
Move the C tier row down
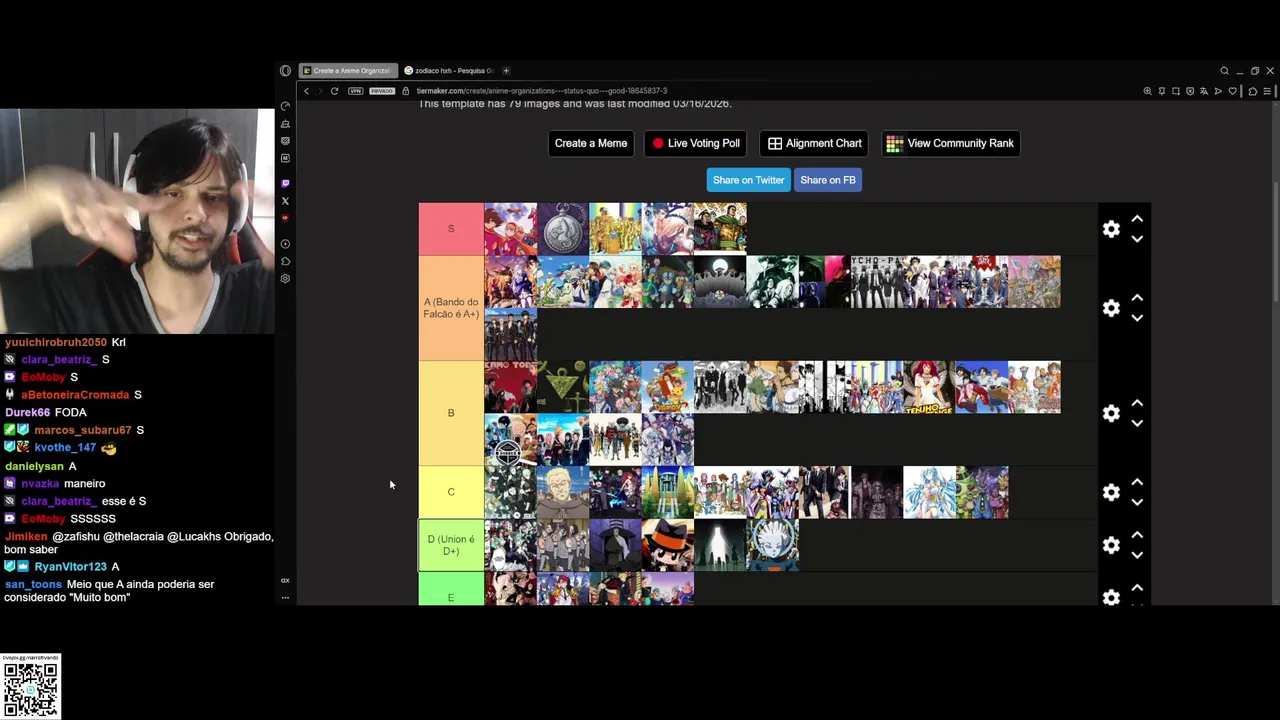(1137, 502)
